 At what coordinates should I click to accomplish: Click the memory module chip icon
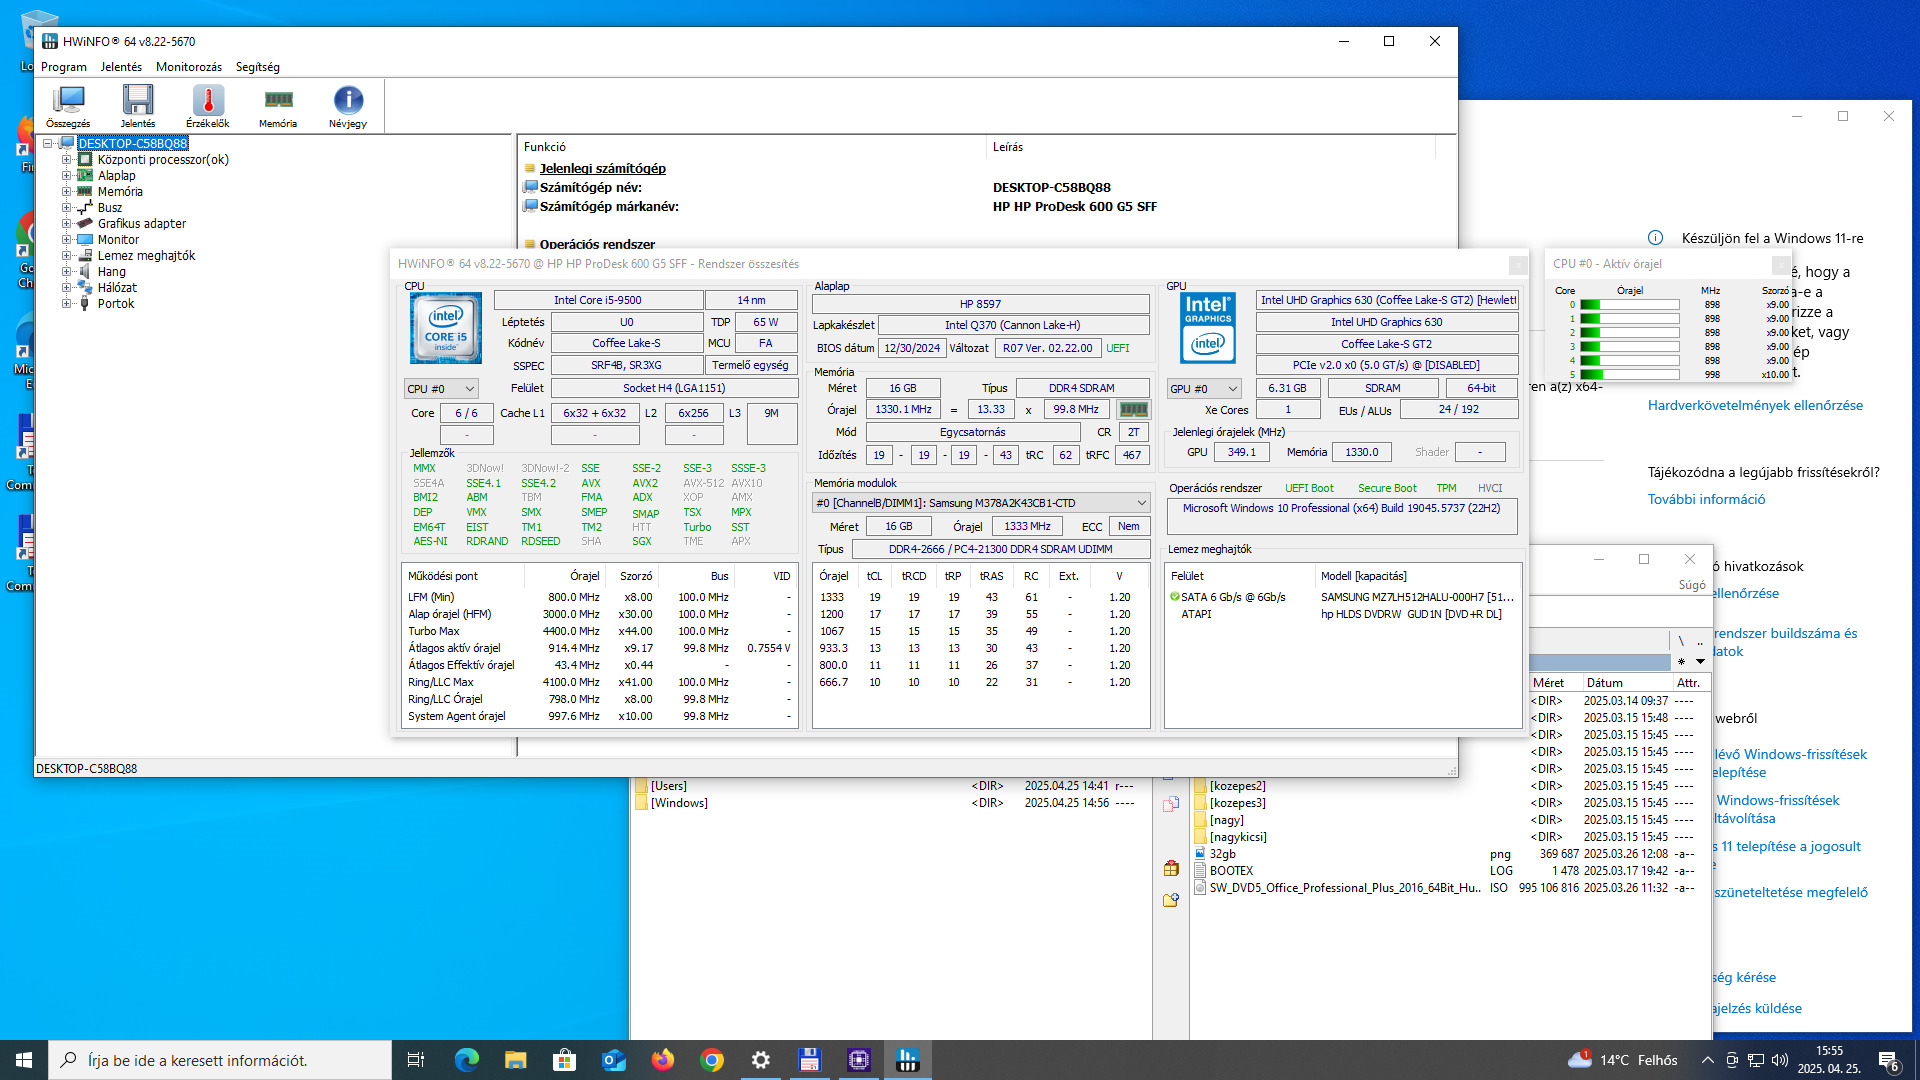pyautogui.click(x=1133, y=409)
